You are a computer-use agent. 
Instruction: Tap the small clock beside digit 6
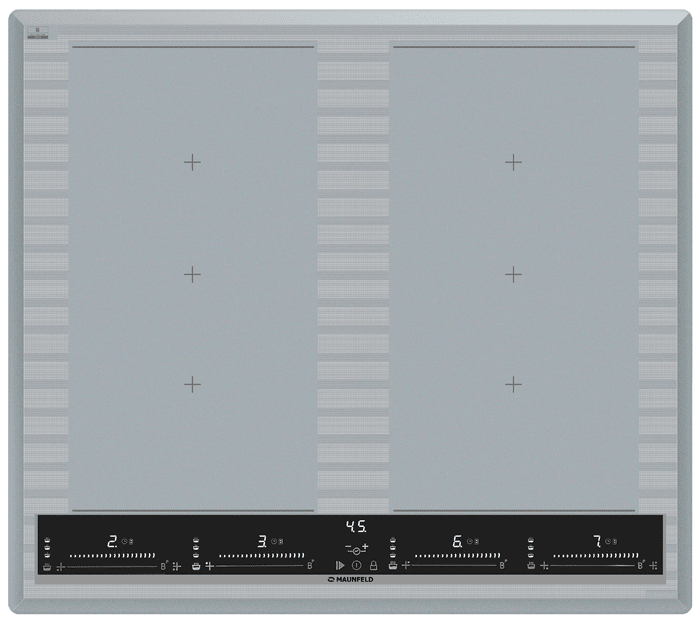coord(470,541)
